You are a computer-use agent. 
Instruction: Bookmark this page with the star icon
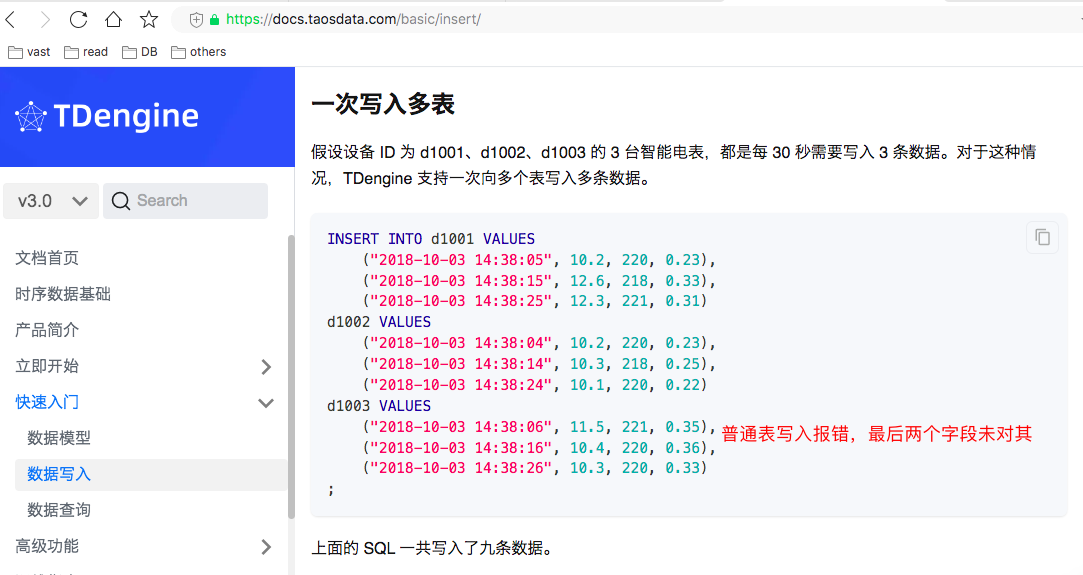coord(148,19)
